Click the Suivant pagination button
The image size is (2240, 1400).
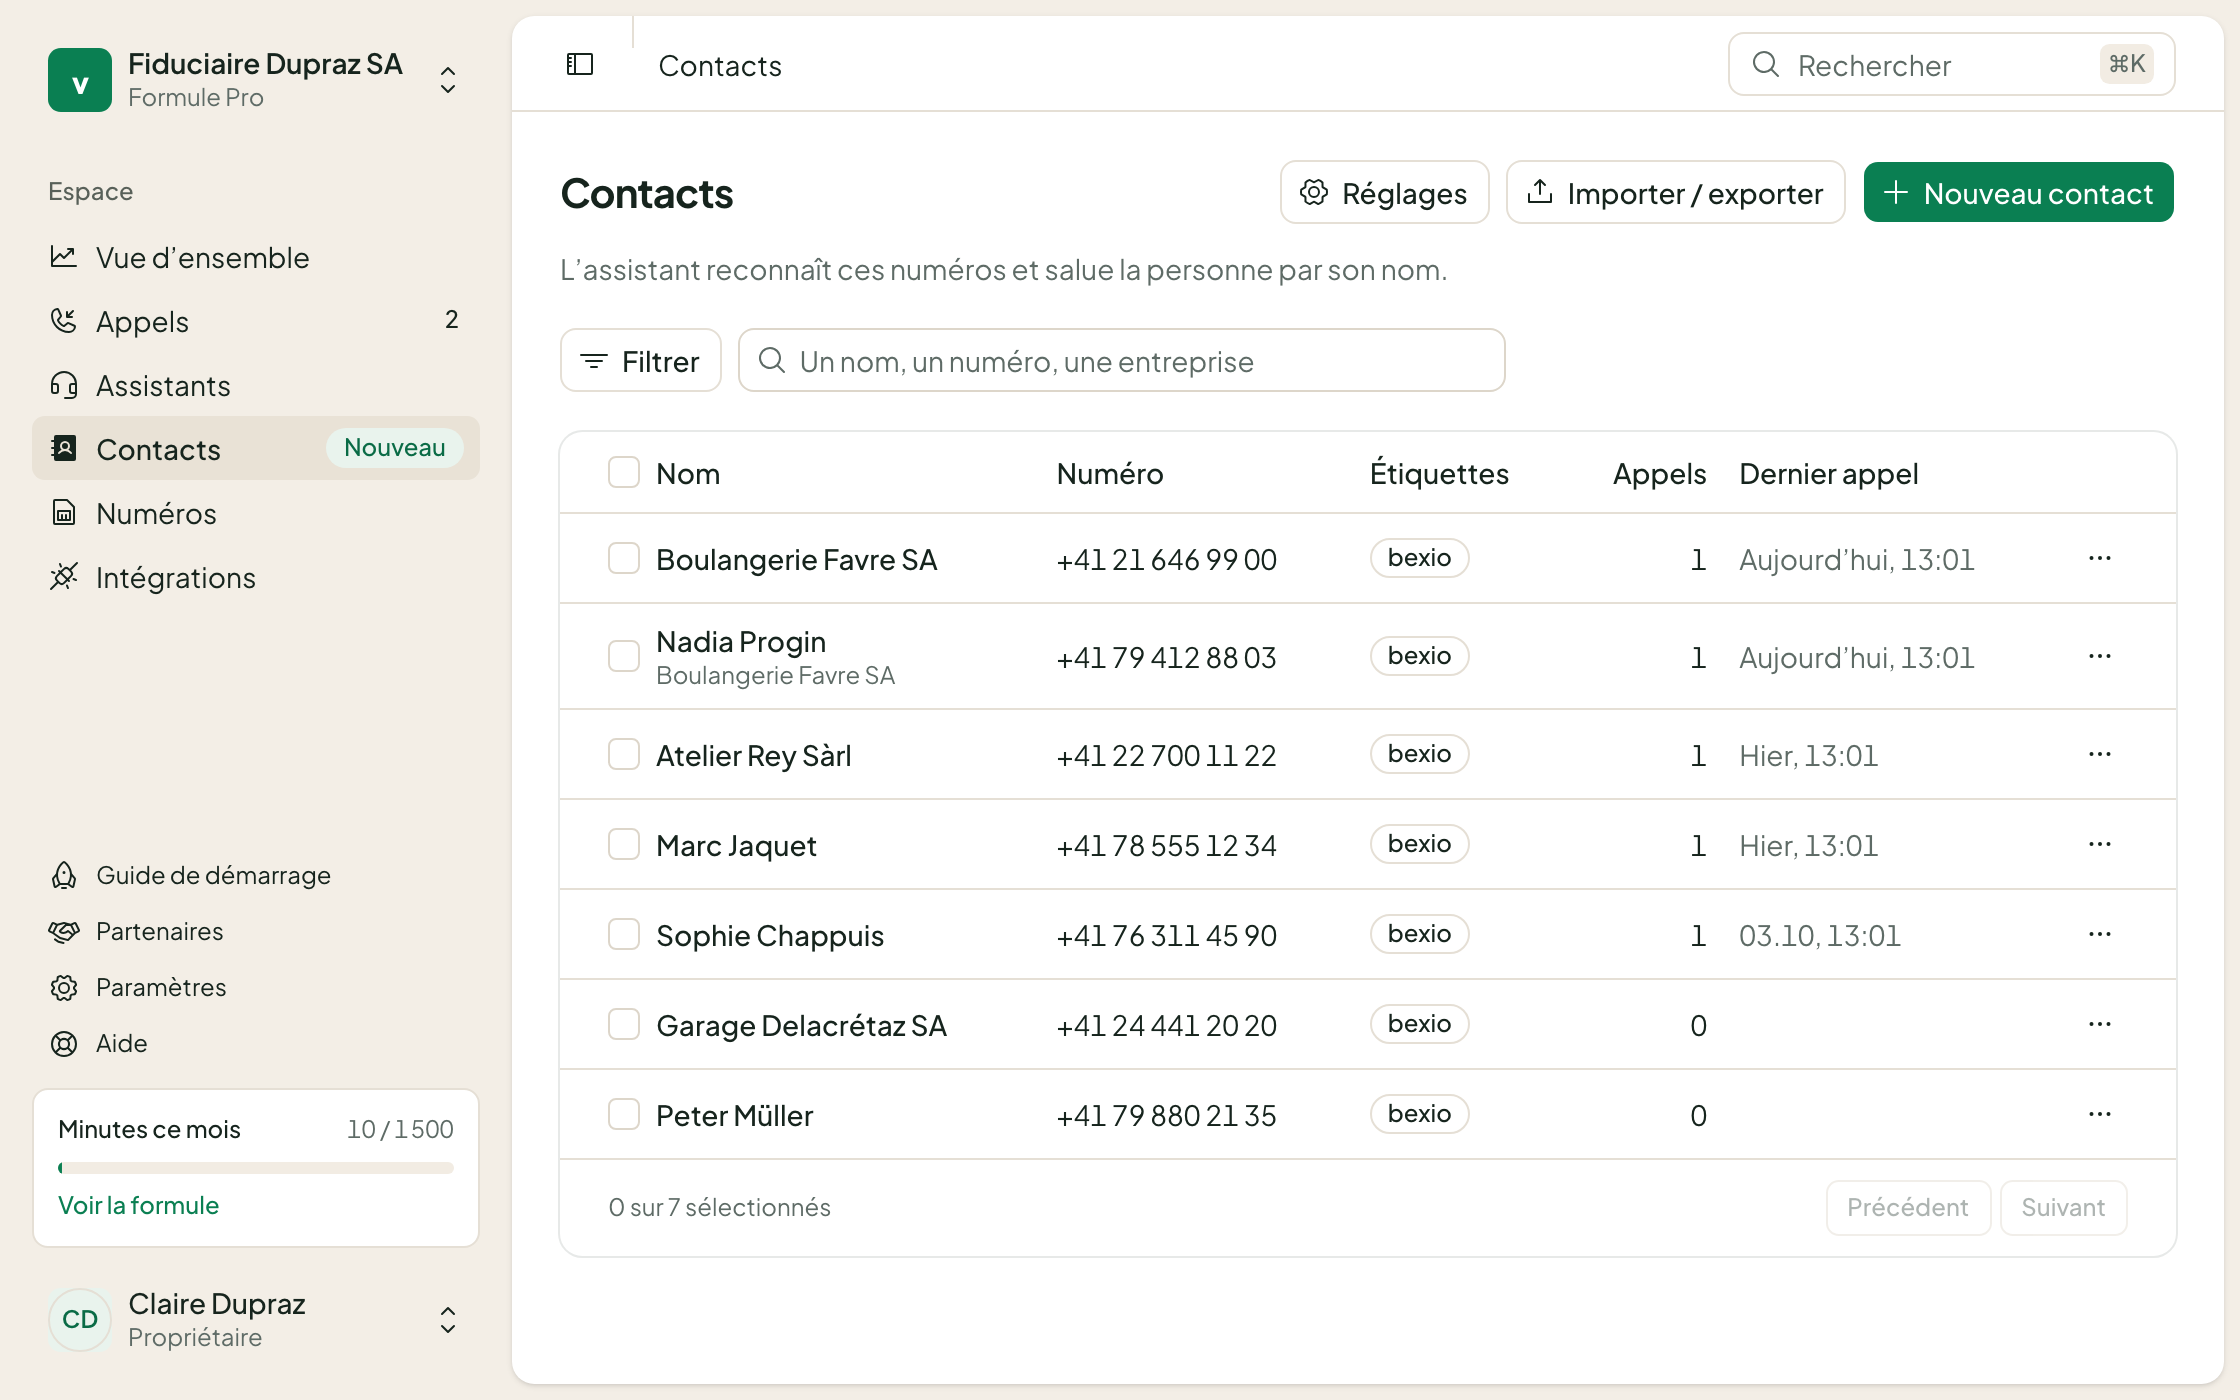(2063, 1207)
